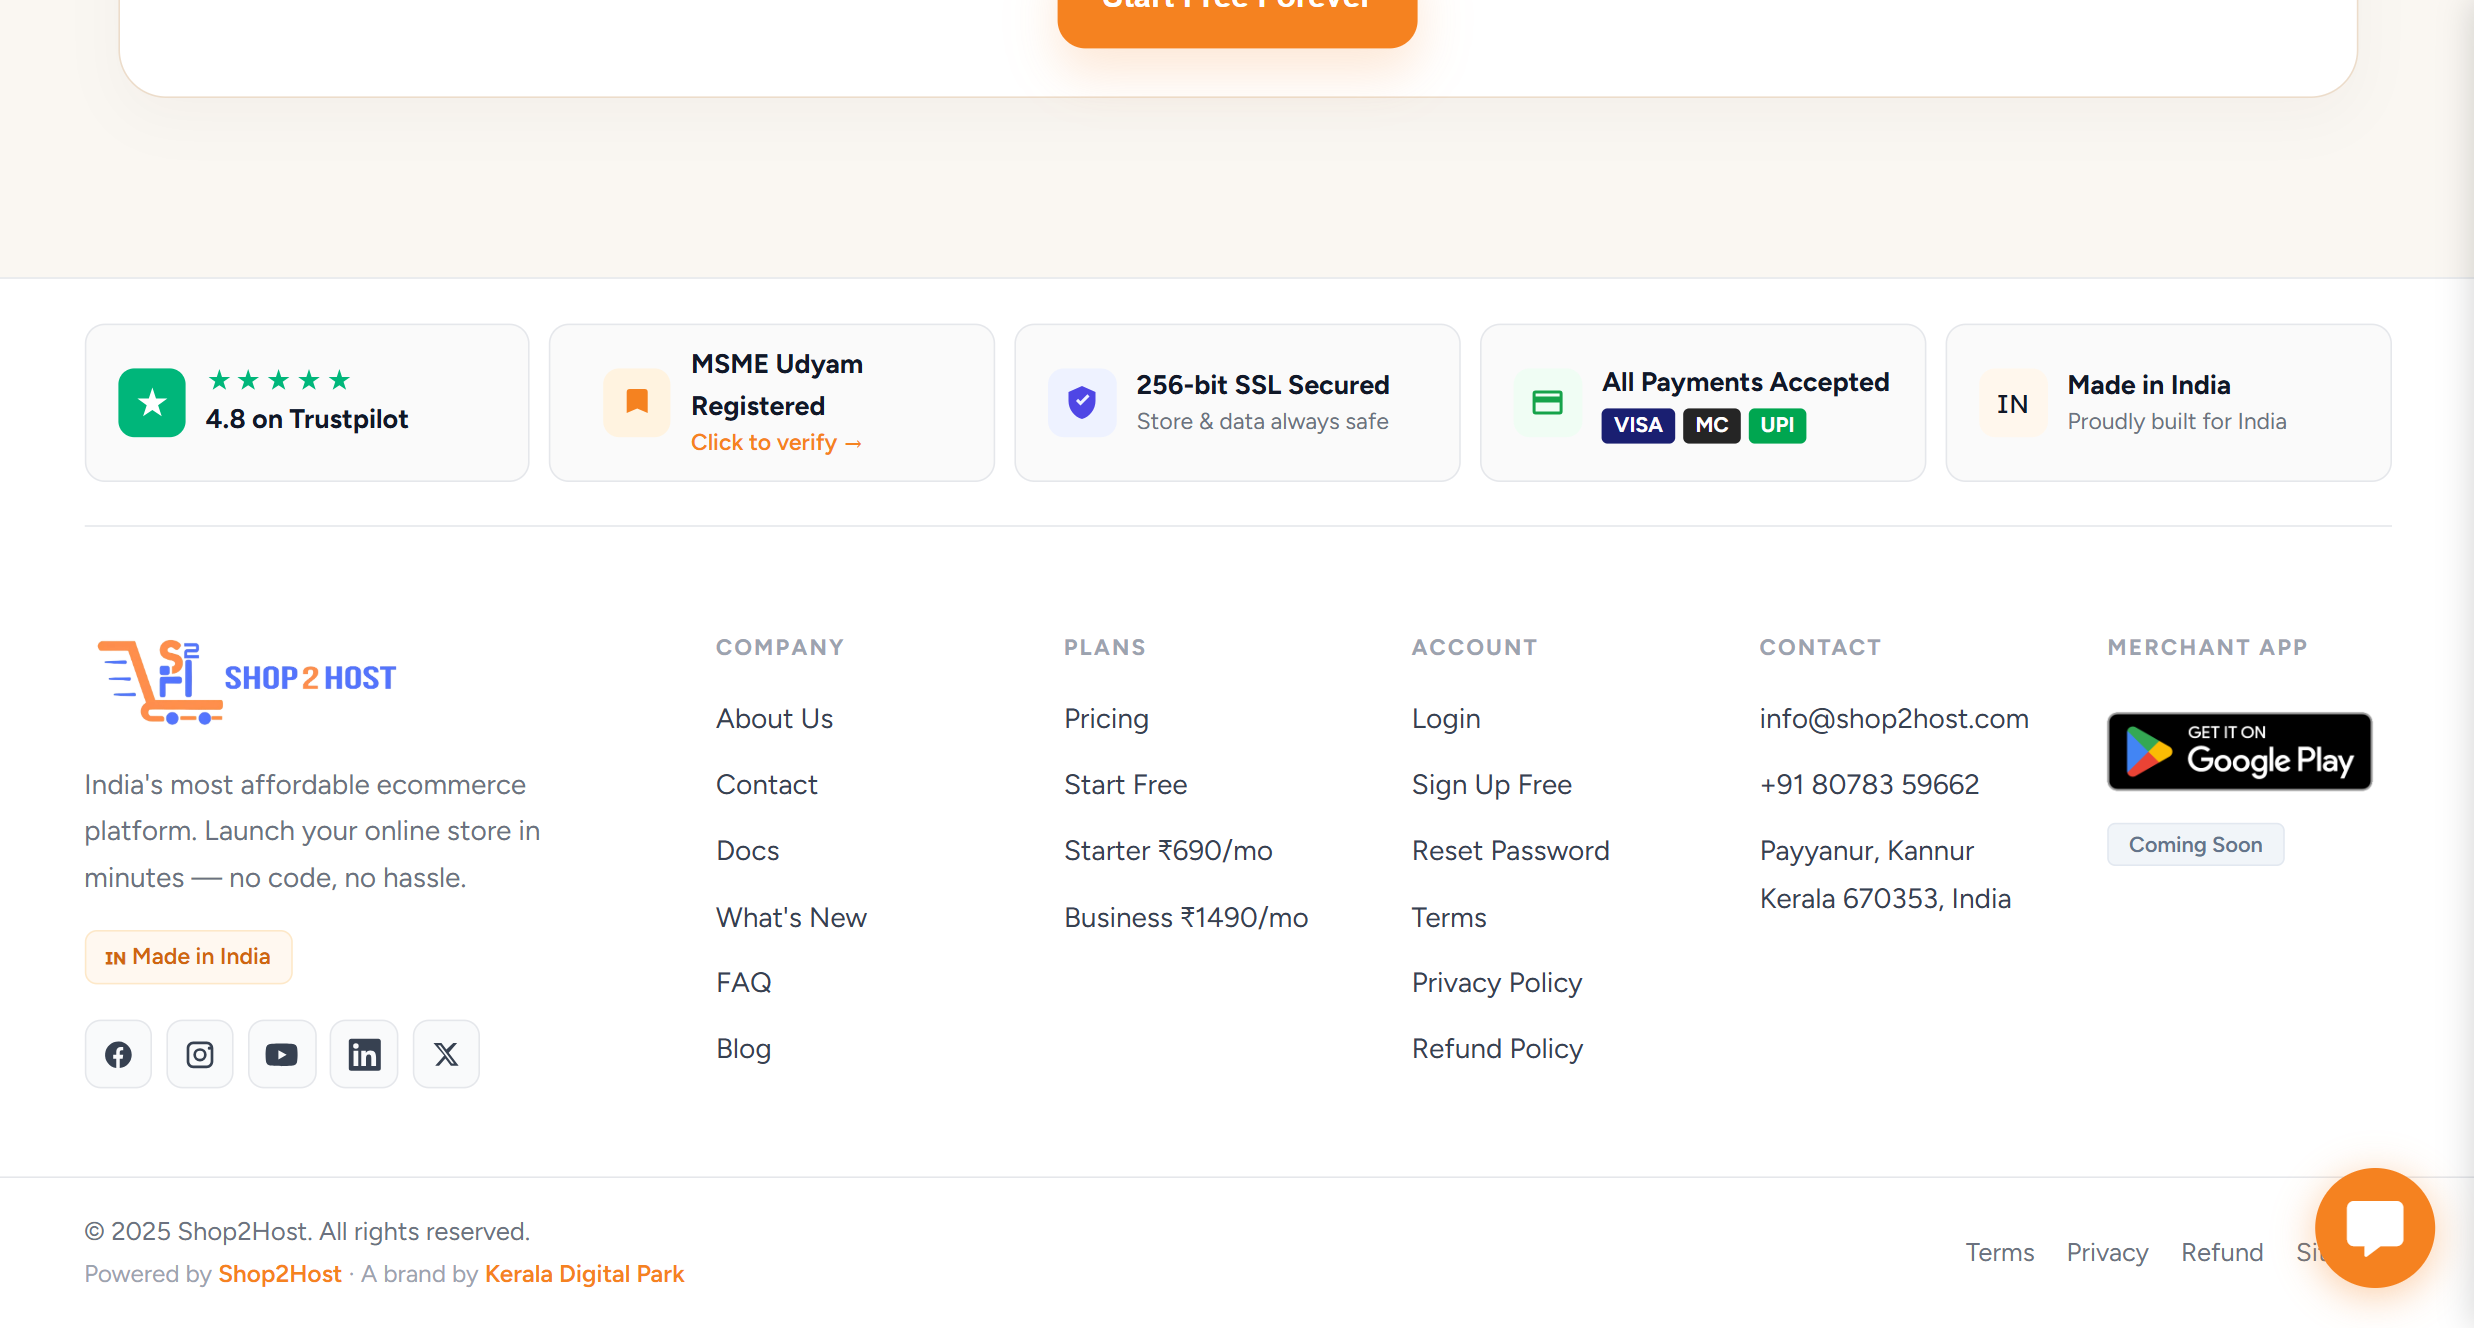Click the Shop2Host cart logo
Viewport: 2474px width, 1328px height.
(160, 680)
